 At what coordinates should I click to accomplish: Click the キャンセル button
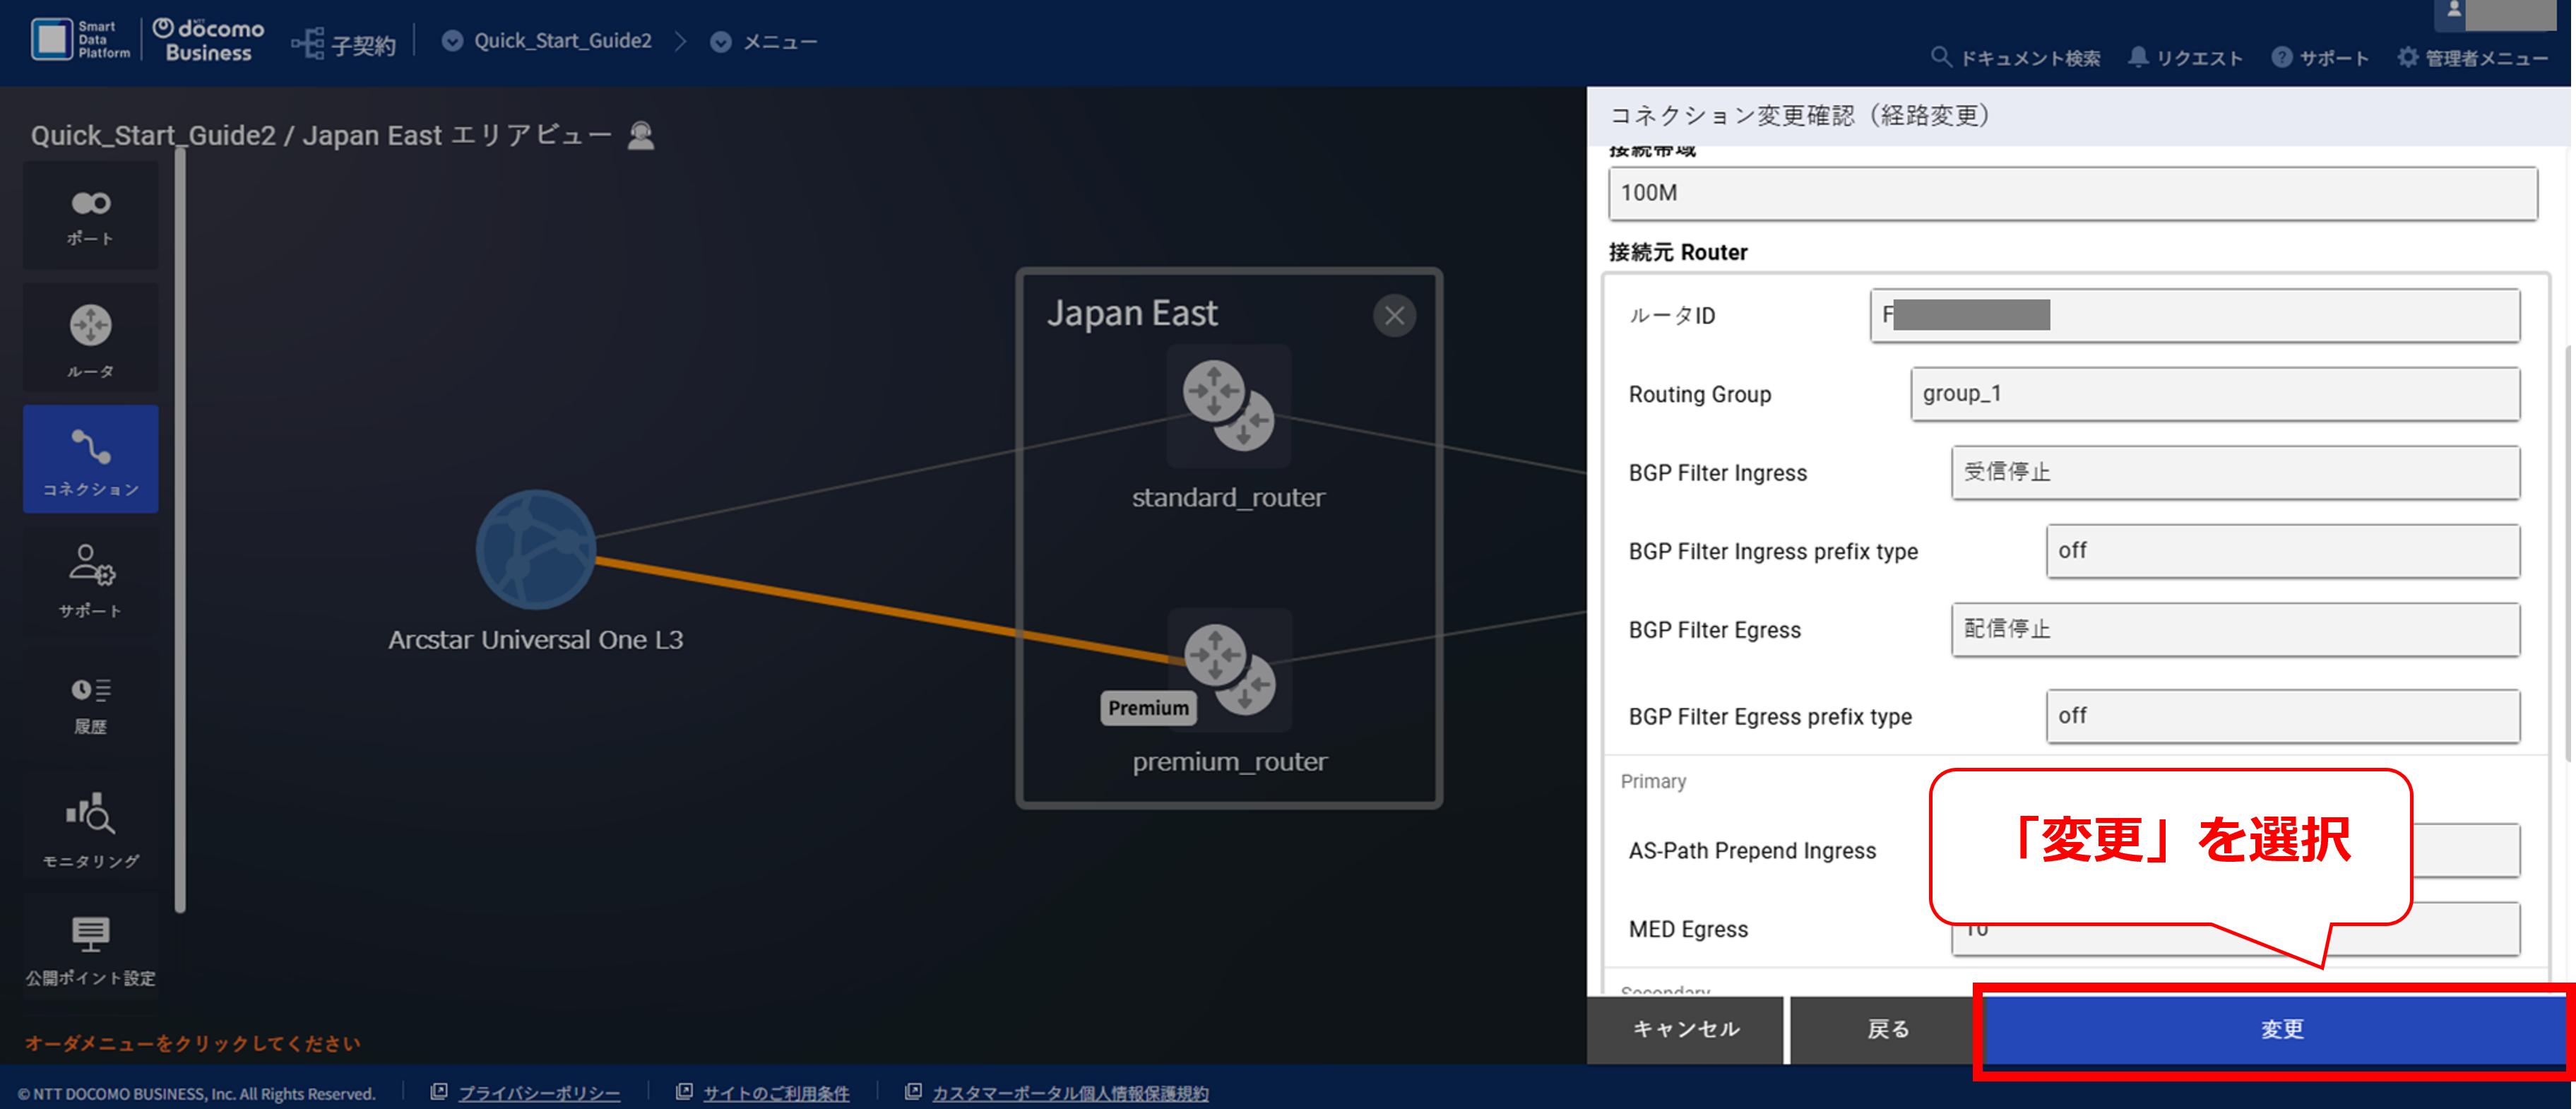[x=1685, y=1029]
